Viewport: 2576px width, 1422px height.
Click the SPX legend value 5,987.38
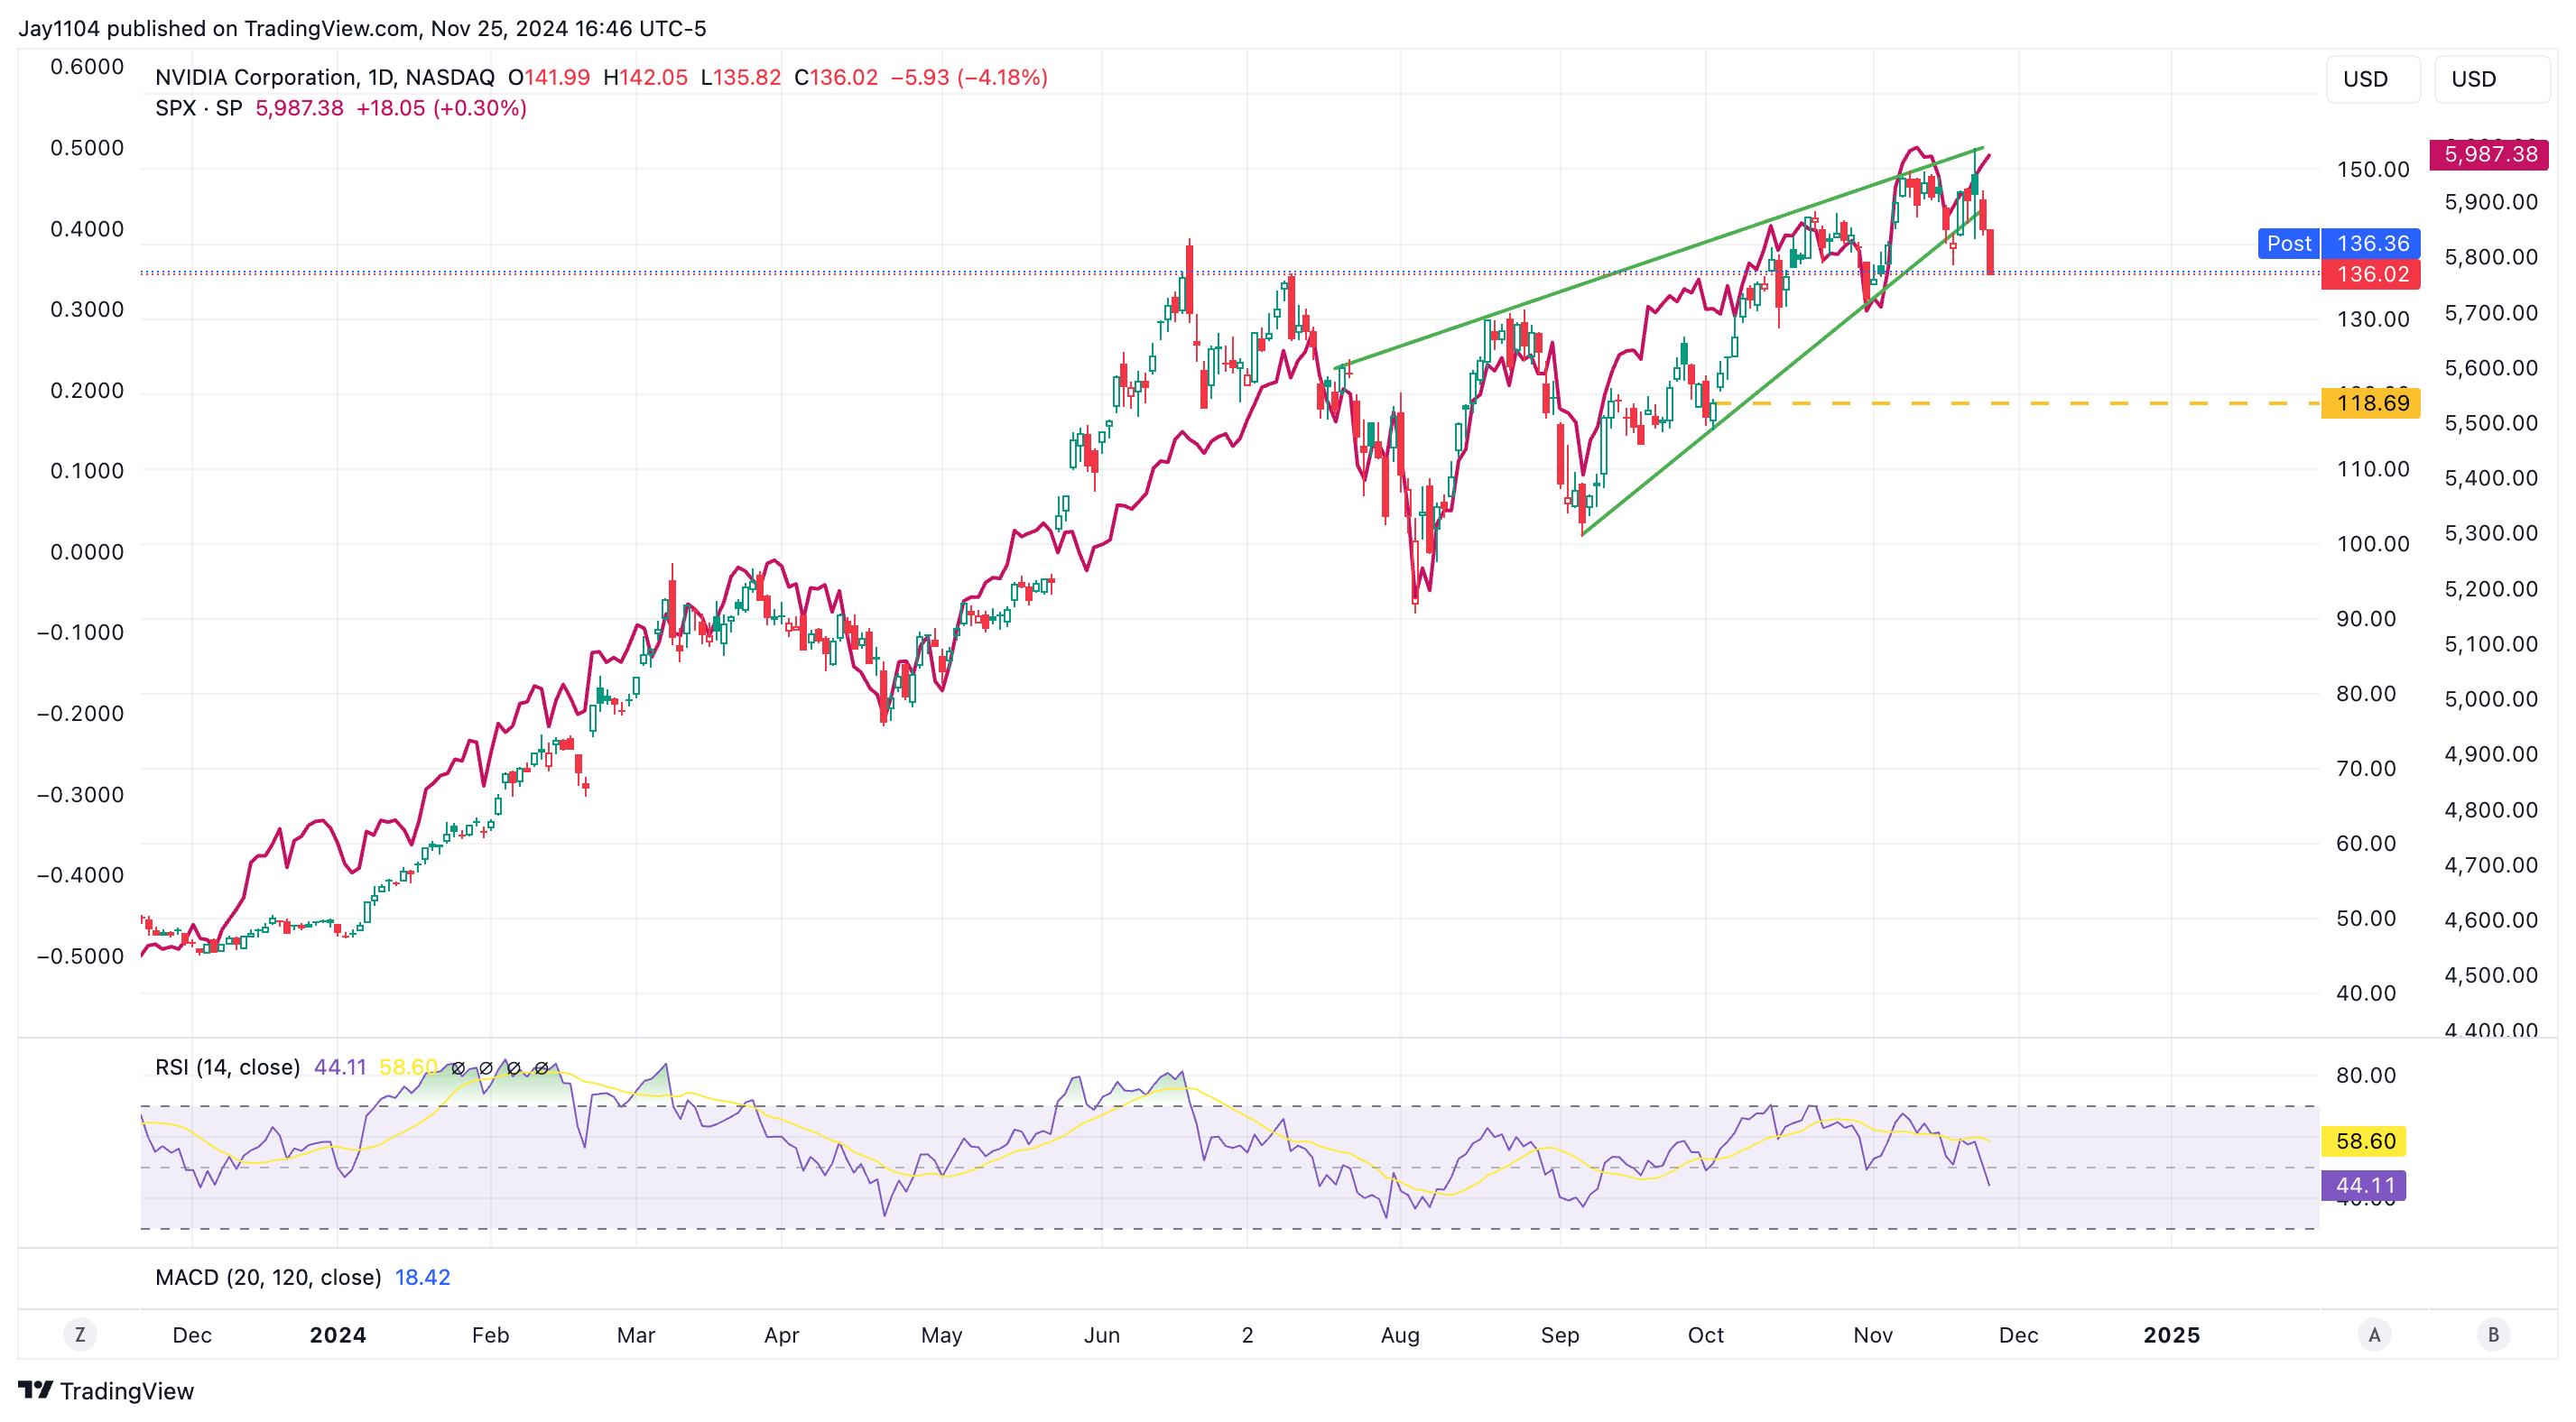point(299,108)
